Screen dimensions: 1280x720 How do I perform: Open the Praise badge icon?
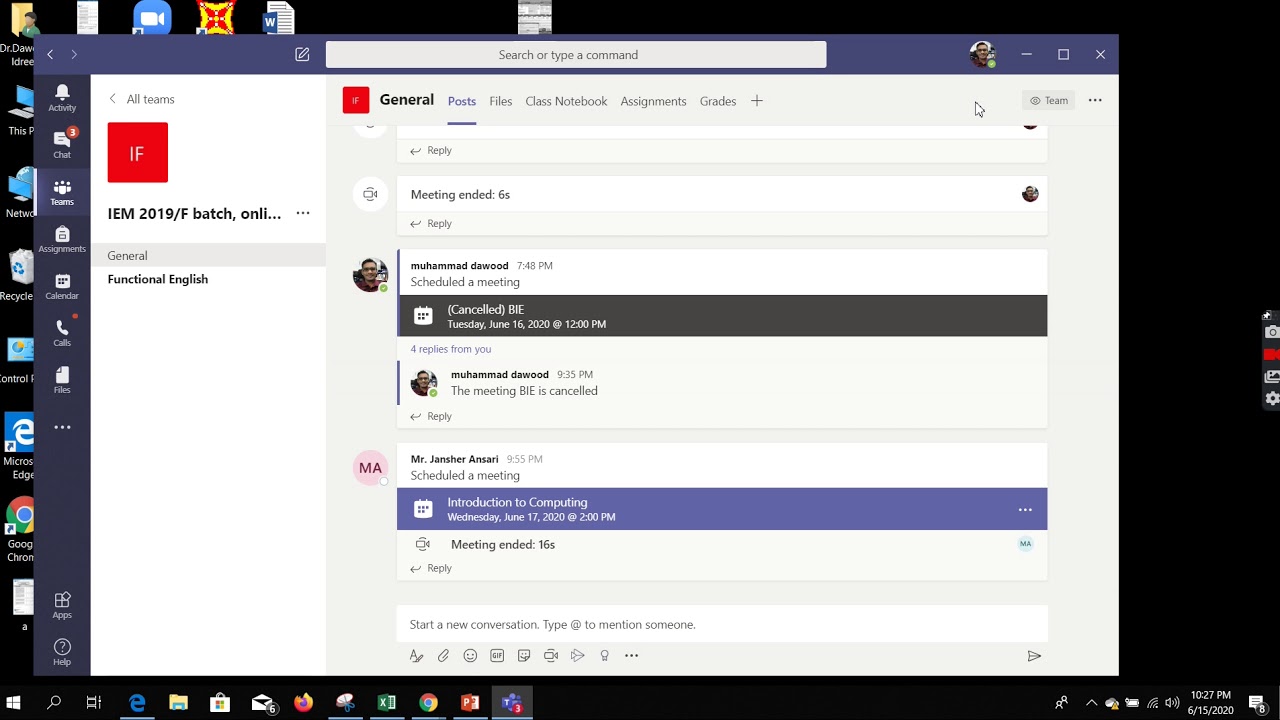click(x=605, y=656)
